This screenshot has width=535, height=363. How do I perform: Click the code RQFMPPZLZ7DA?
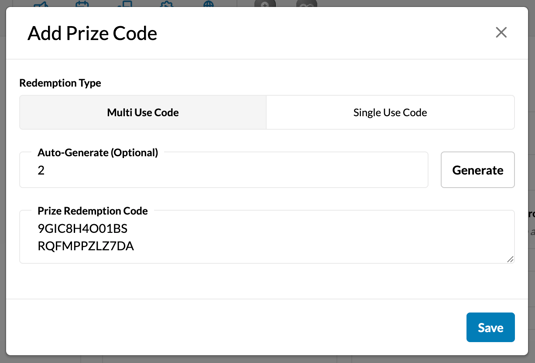pyautogui.click(x=86, y=246)
